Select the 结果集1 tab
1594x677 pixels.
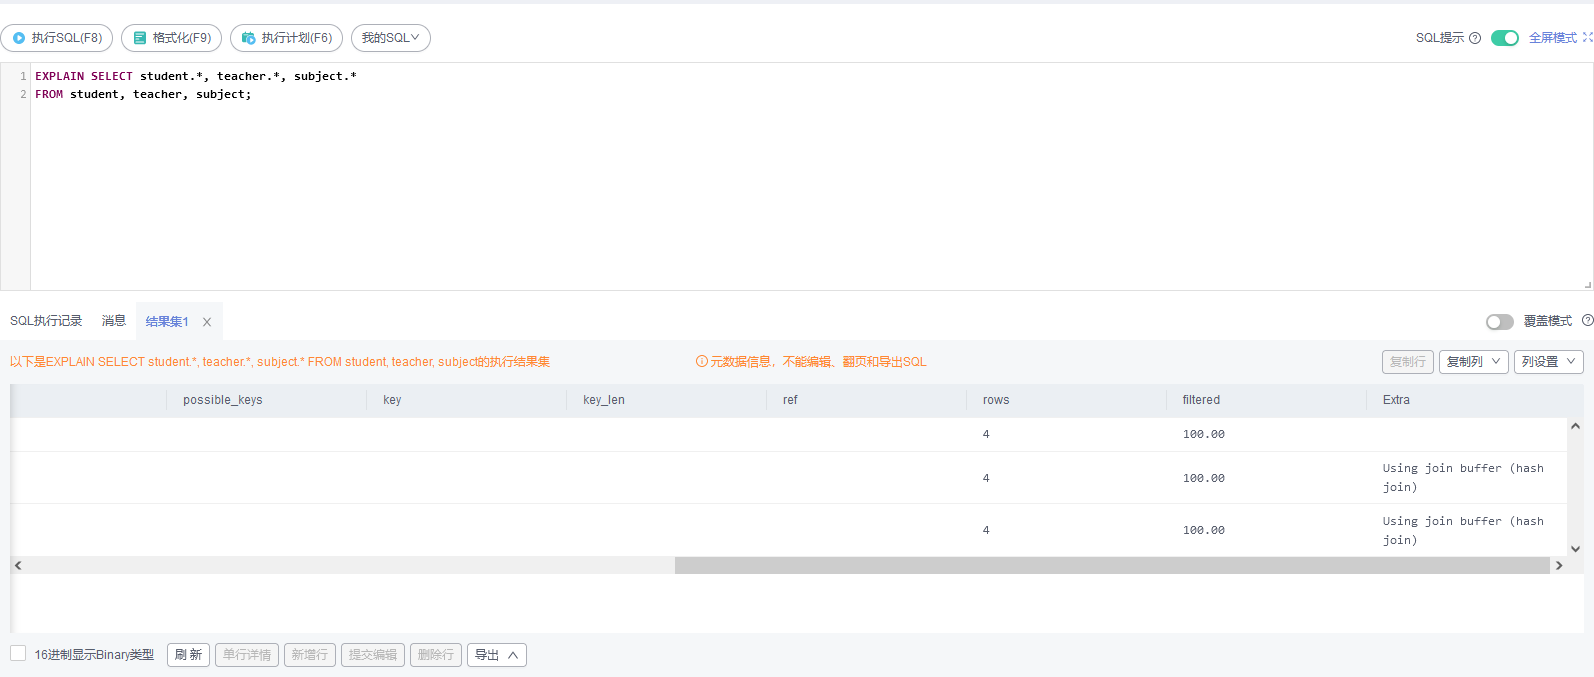click(167, 322)
